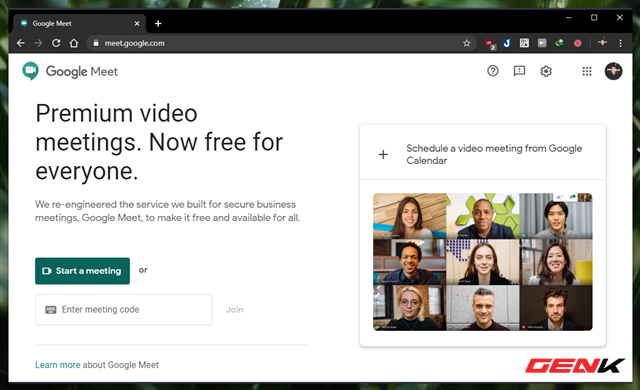The image size is (640, 390).
Task: Minimize the browser window
Action: 569,18
